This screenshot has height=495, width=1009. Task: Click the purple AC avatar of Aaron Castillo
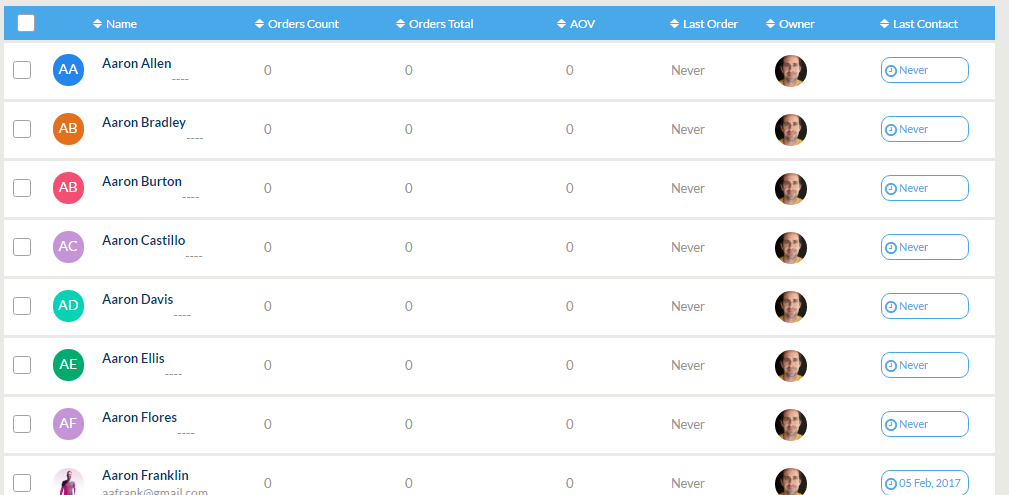68,247
